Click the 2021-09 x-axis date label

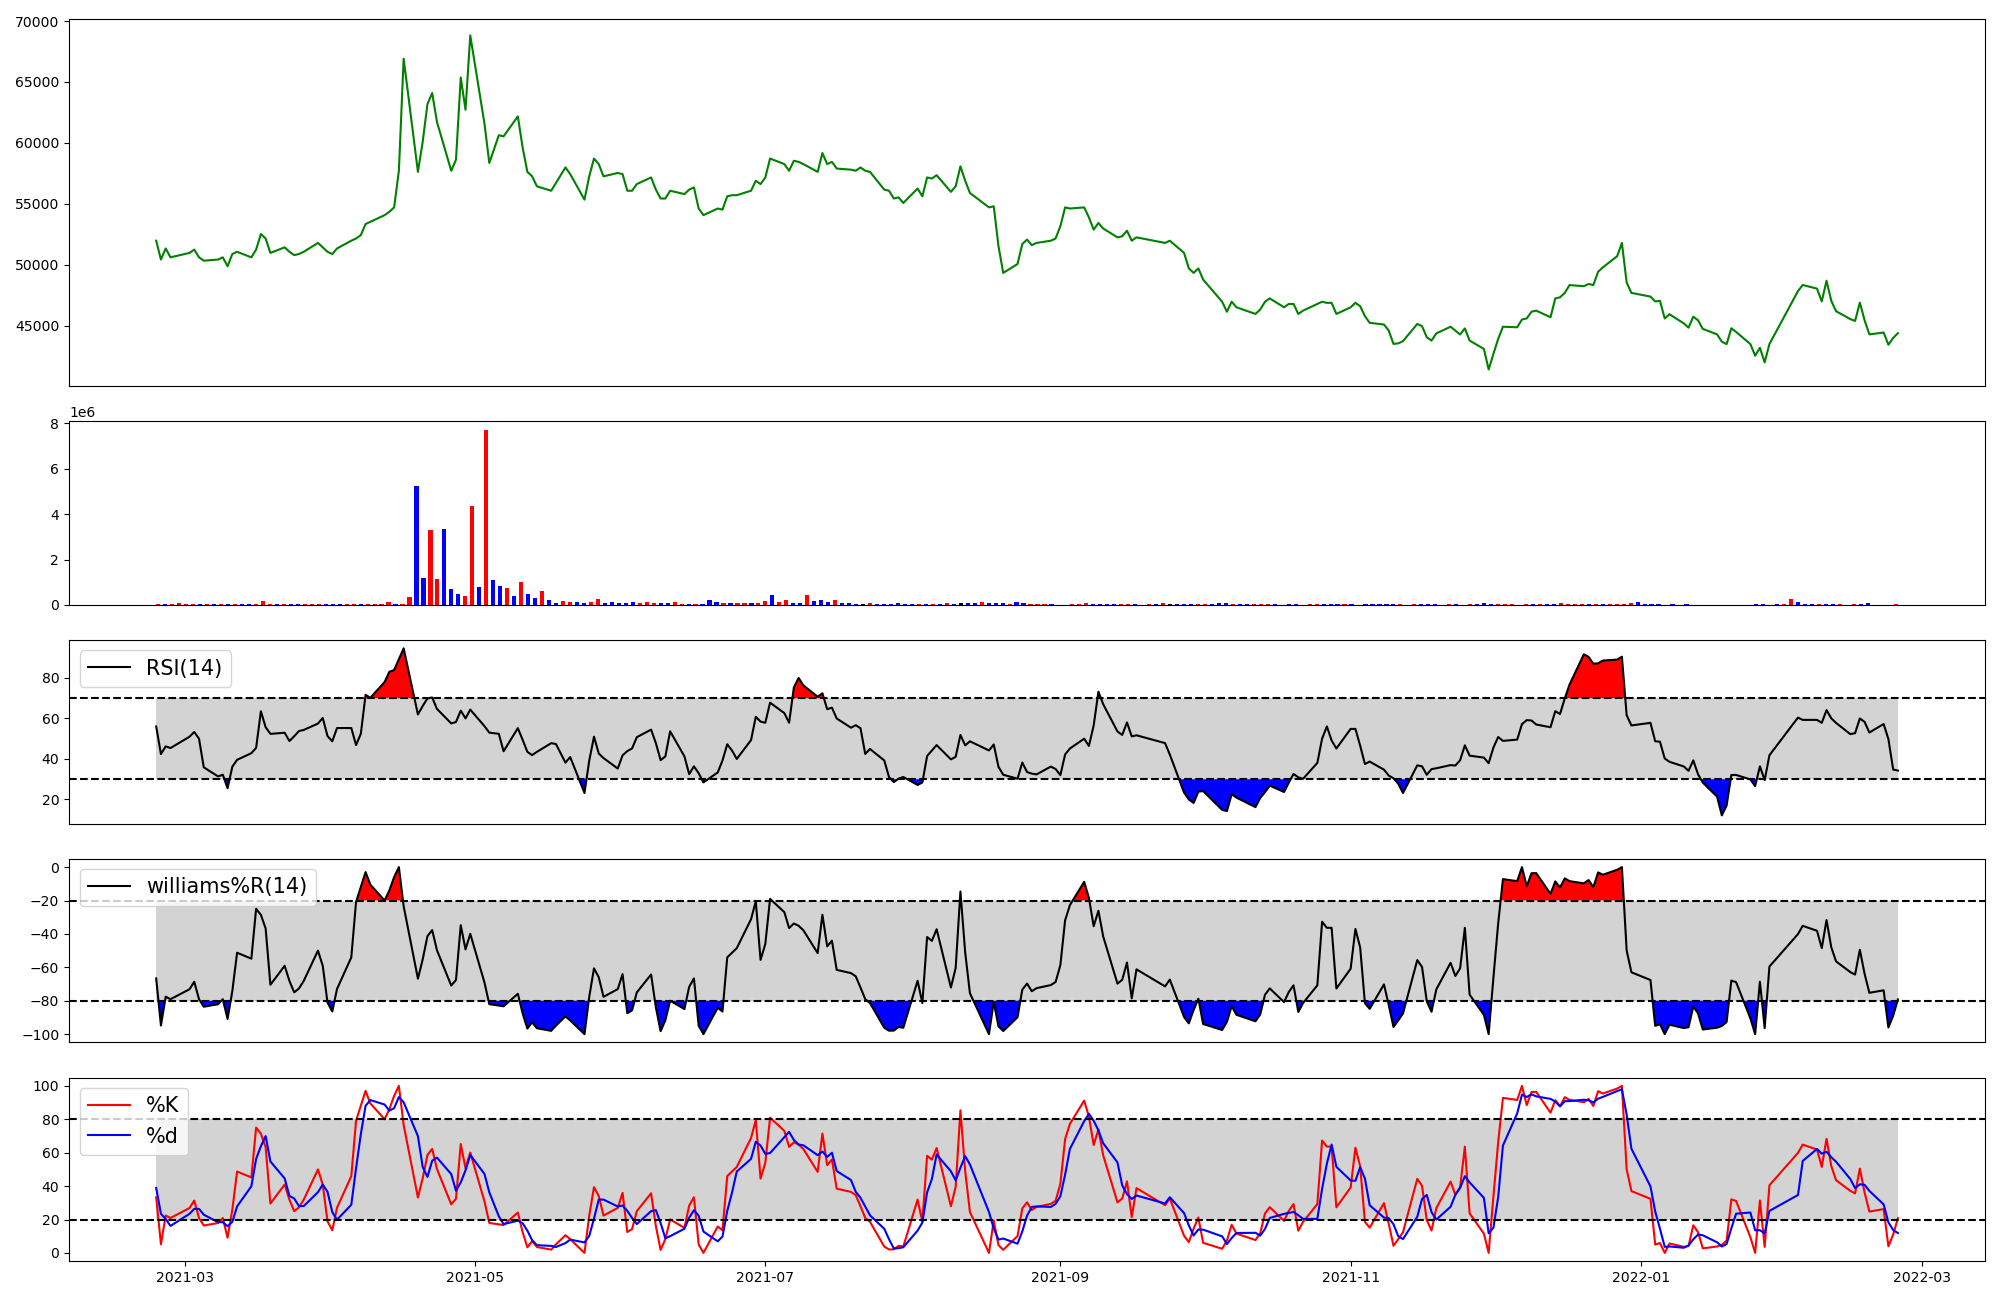pyautogui.click(x=1060, y=1277)
